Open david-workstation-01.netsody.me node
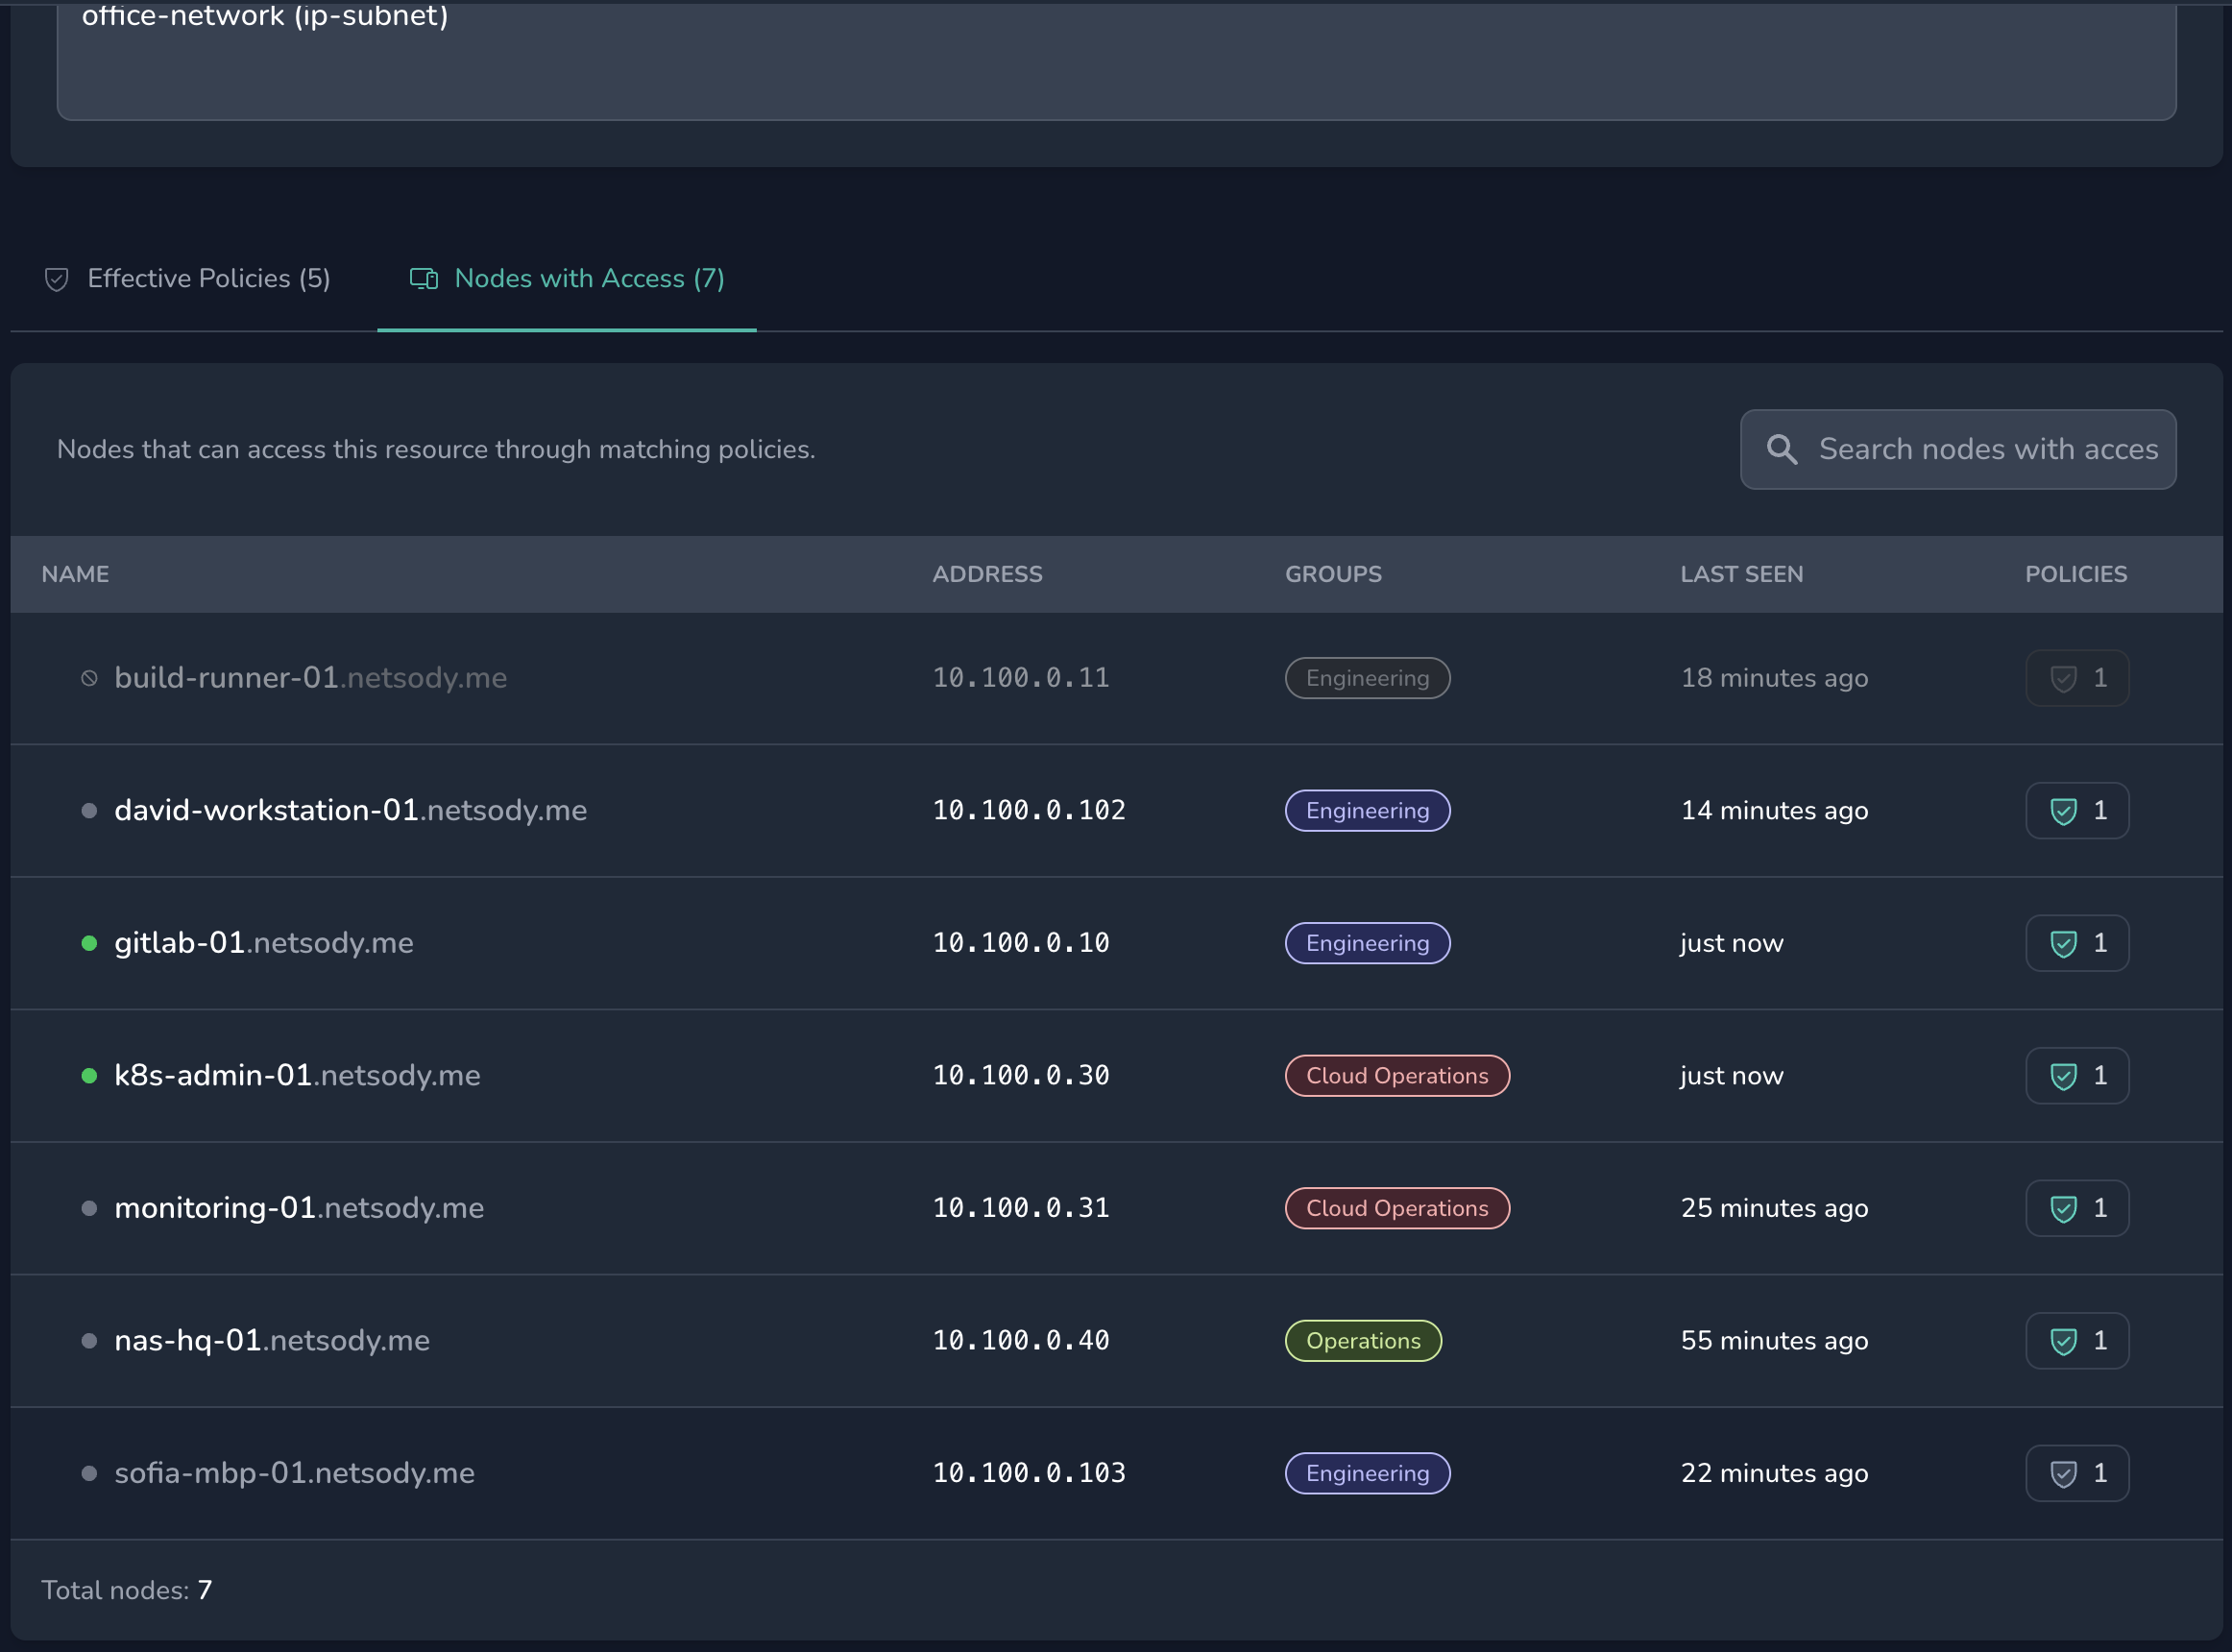The width and height of the screenshot is (2232, 1652). pos(350,811)
